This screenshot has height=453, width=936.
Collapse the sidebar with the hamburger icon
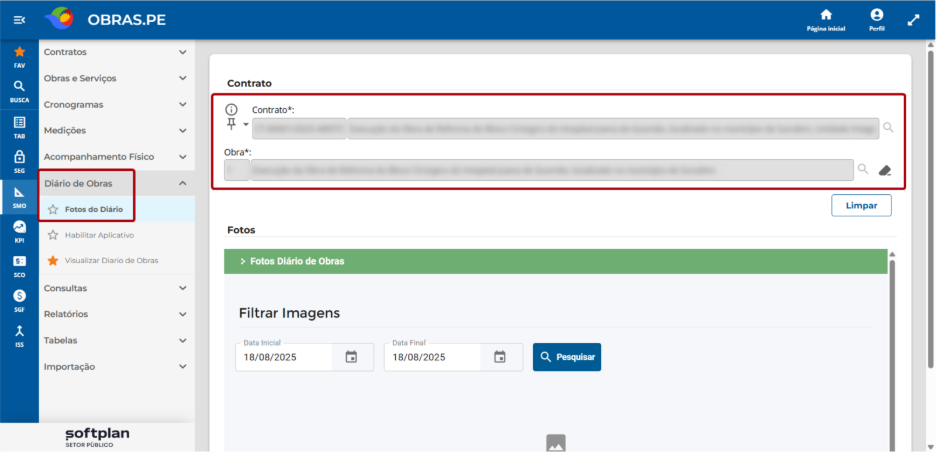point(19,20)
